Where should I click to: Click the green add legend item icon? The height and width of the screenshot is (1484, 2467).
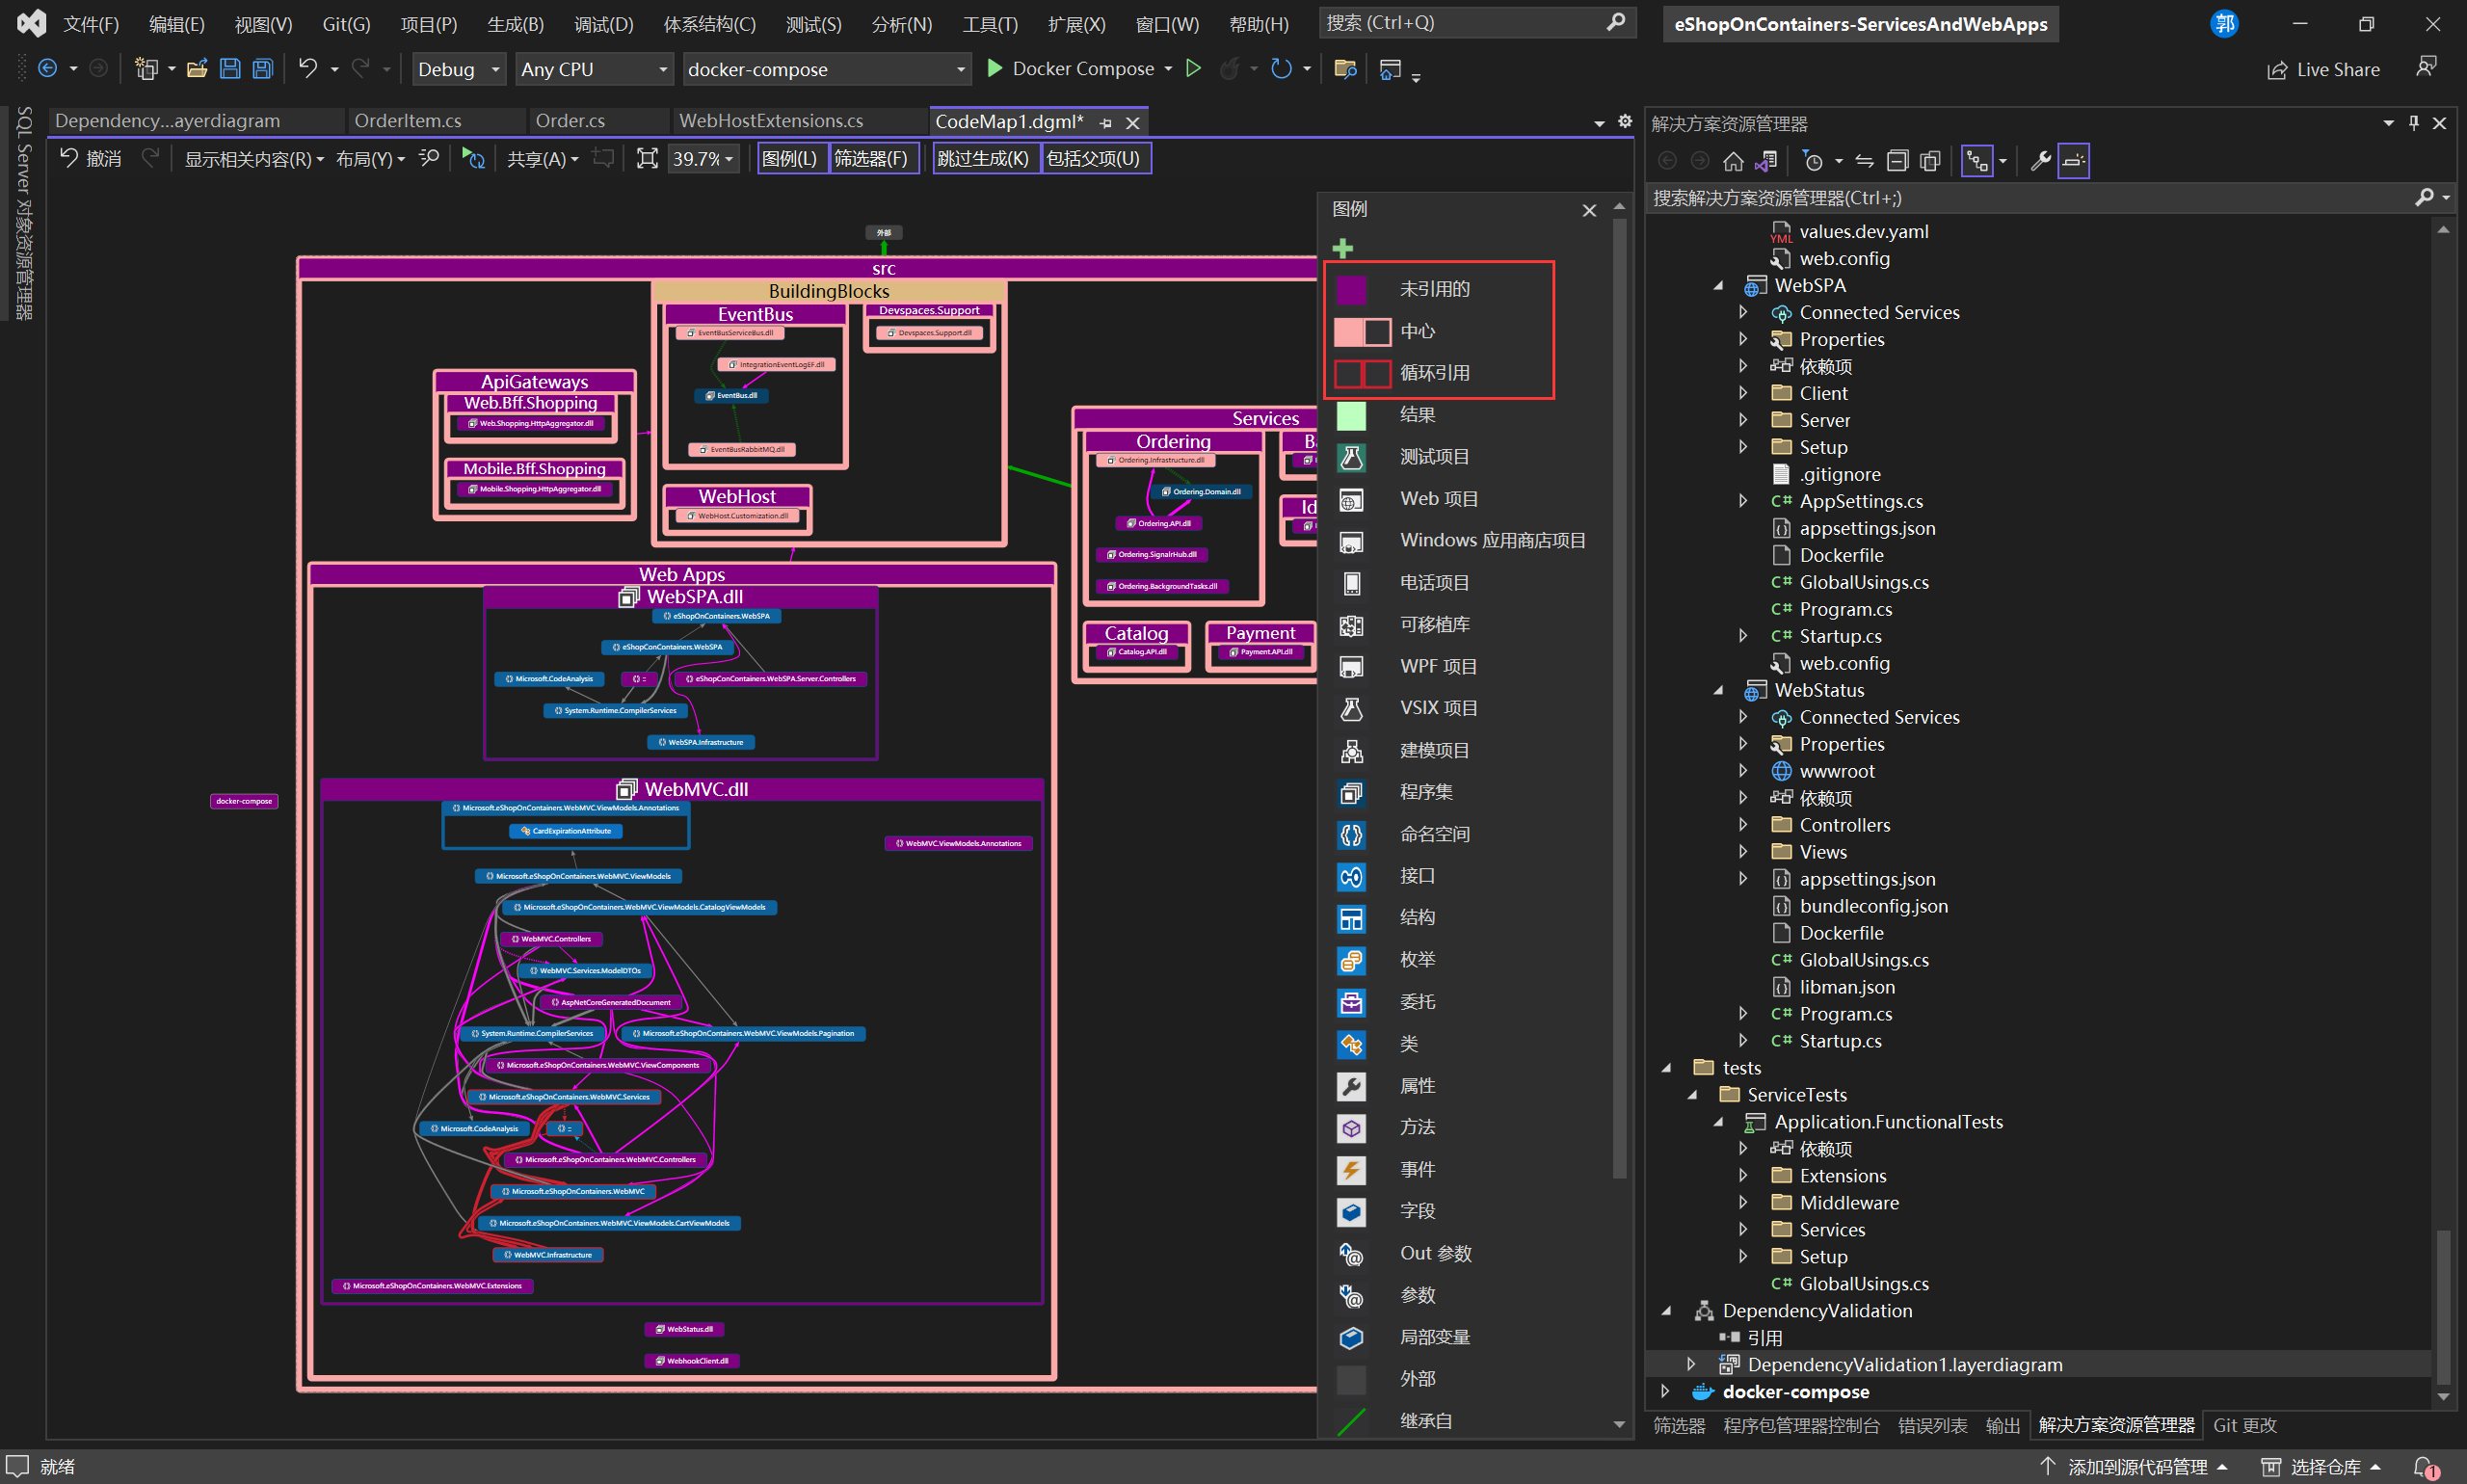pyautogui.click(x=1343, y=248)
